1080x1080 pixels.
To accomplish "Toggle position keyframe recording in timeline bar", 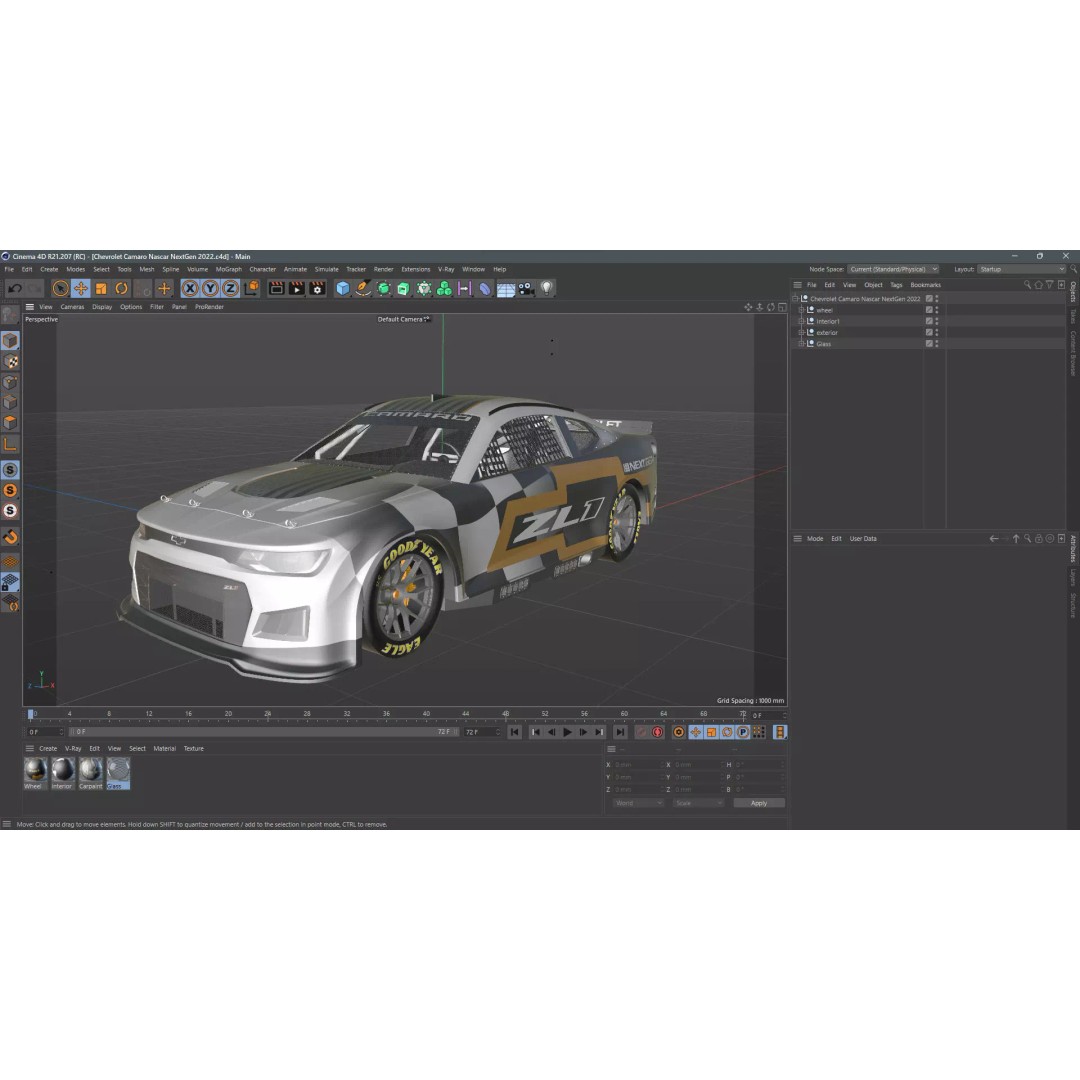I will click(x=695, y=732).
